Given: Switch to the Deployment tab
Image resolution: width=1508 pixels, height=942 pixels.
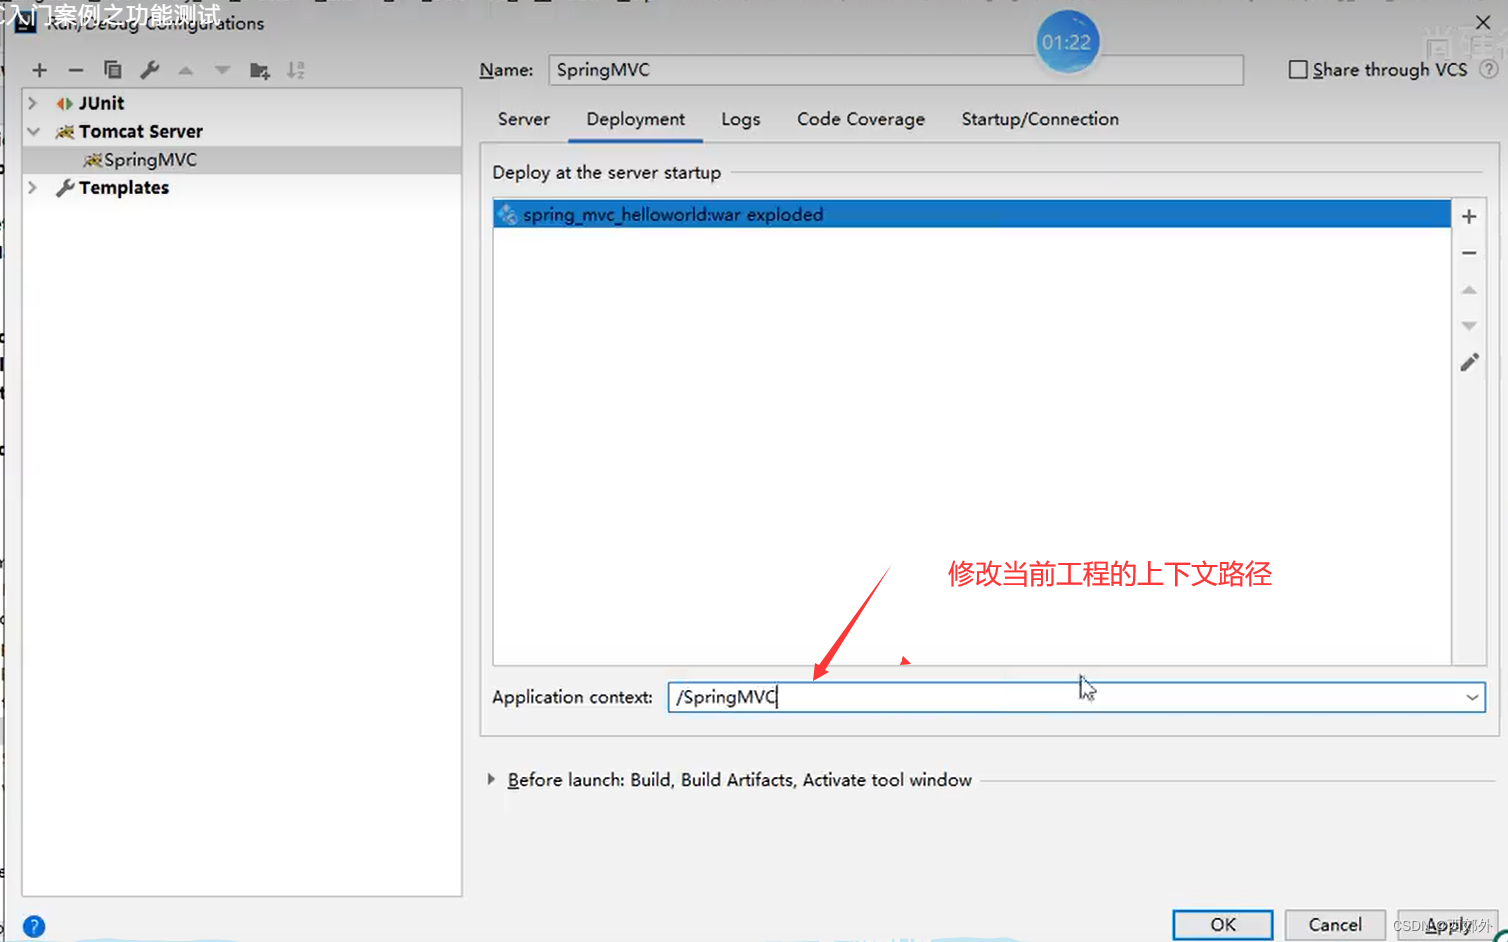Looking at the screenshot, I should pyautogui.click(x=636, y=119).
